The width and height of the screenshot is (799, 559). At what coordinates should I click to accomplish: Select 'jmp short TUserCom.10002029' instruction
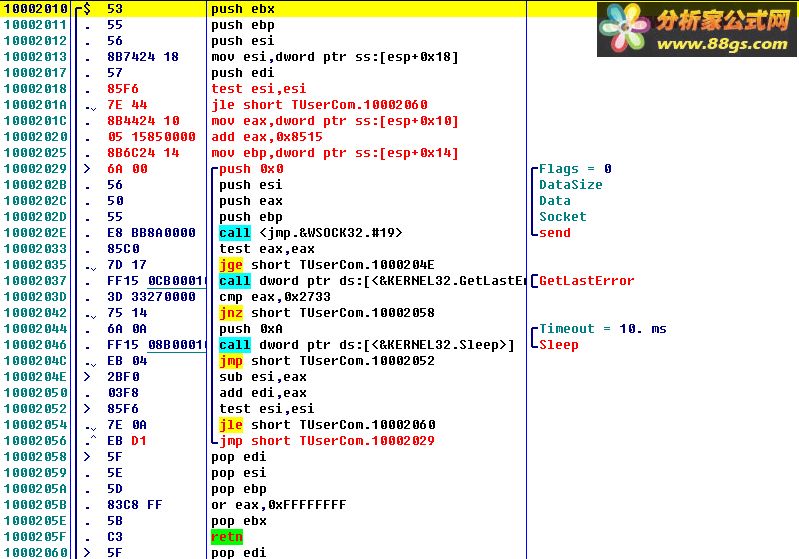click(x=327, y=441)
